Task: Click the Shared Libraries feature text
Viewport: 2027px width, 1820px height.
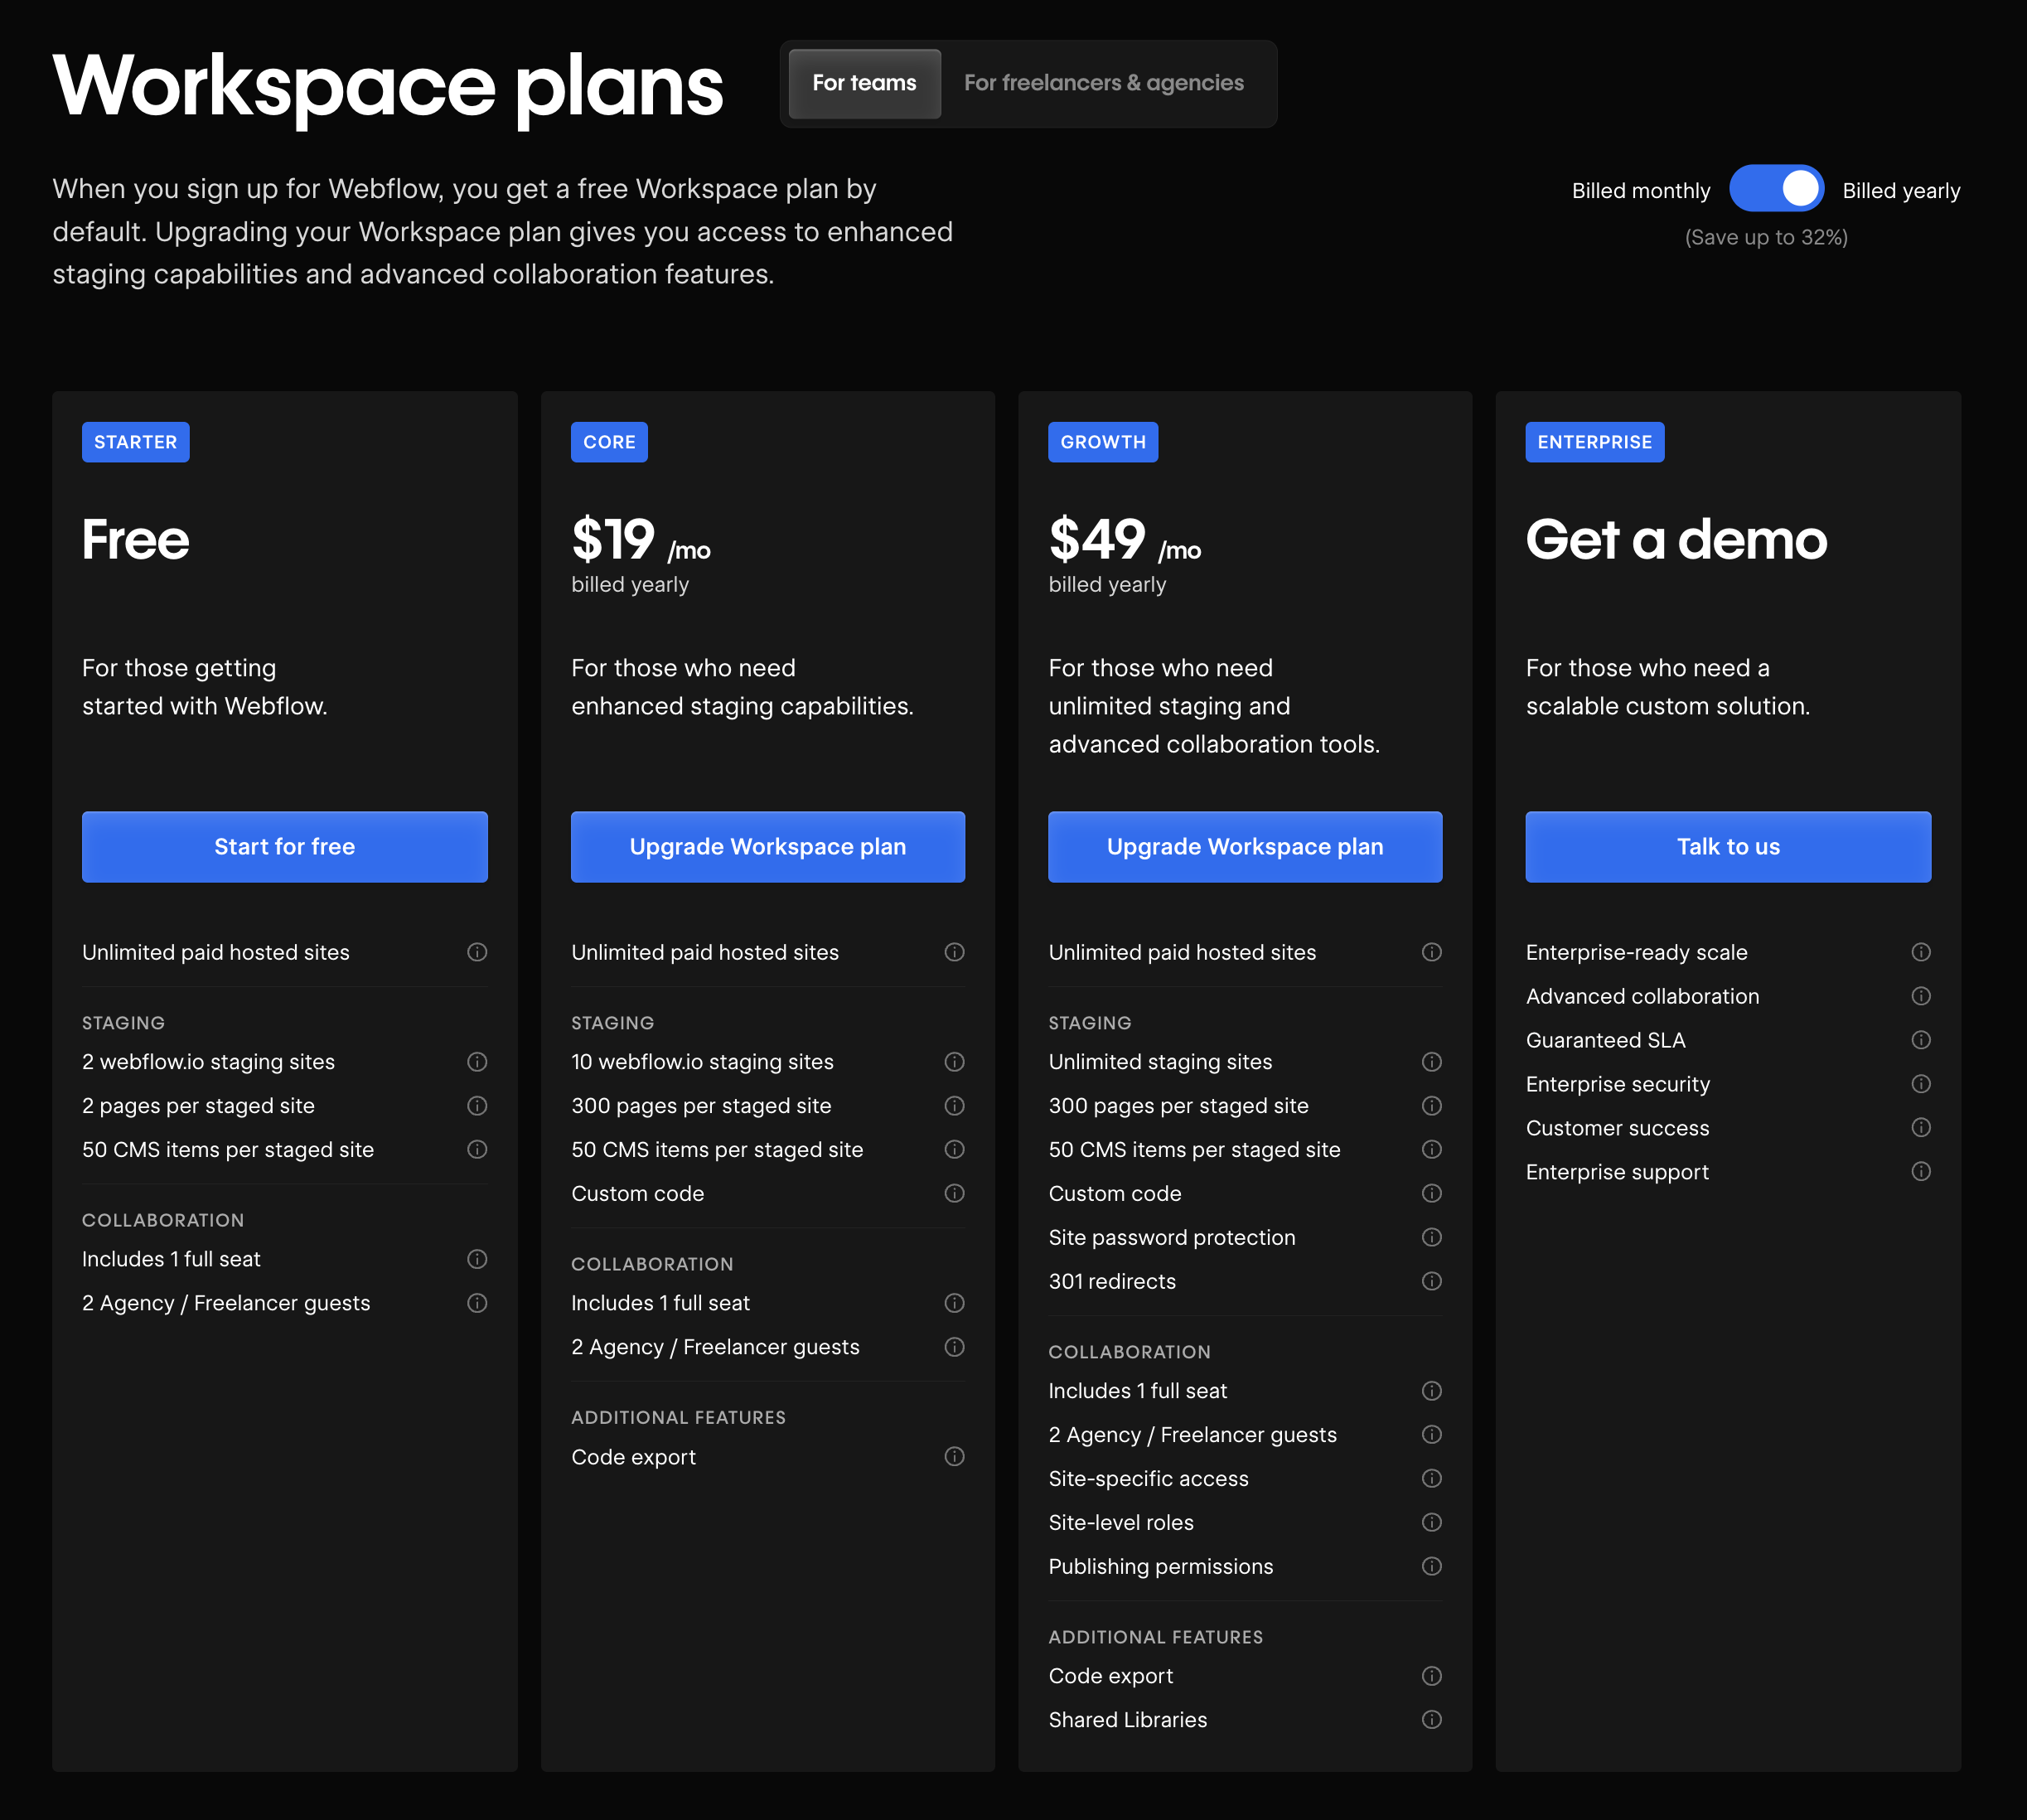Action: coord(1128,1720)
